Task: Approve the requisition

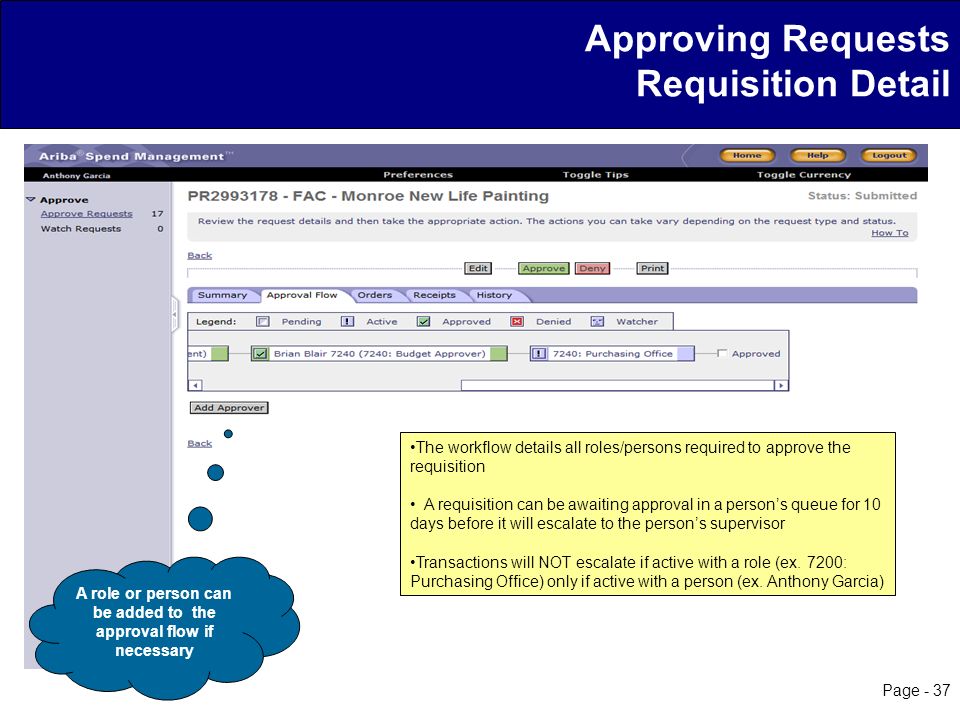Action: click(544, 268)
